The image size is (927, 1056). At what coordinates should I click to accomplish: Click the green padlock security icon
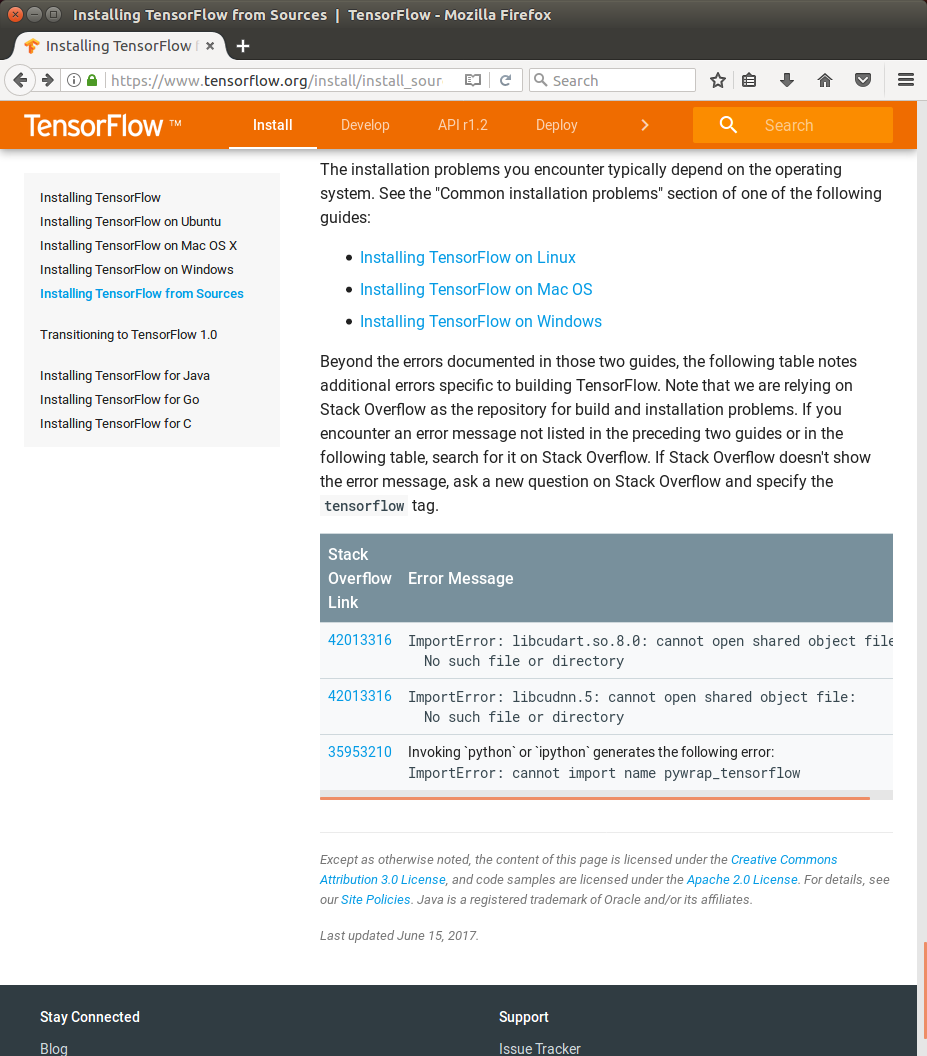pos(92,80)
